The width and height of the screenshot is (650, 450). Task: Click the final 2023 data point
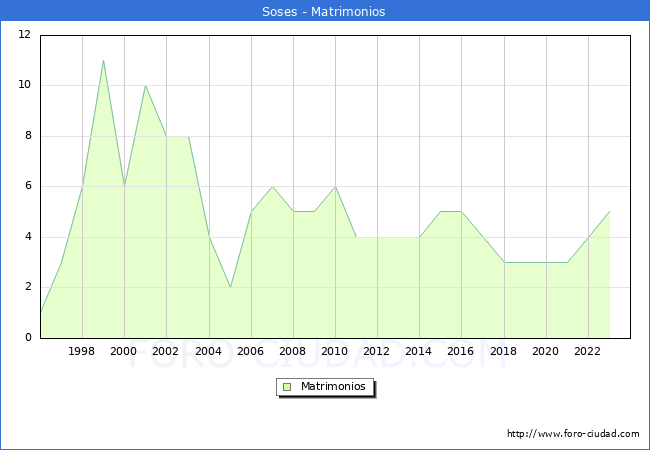coord(609,211)
